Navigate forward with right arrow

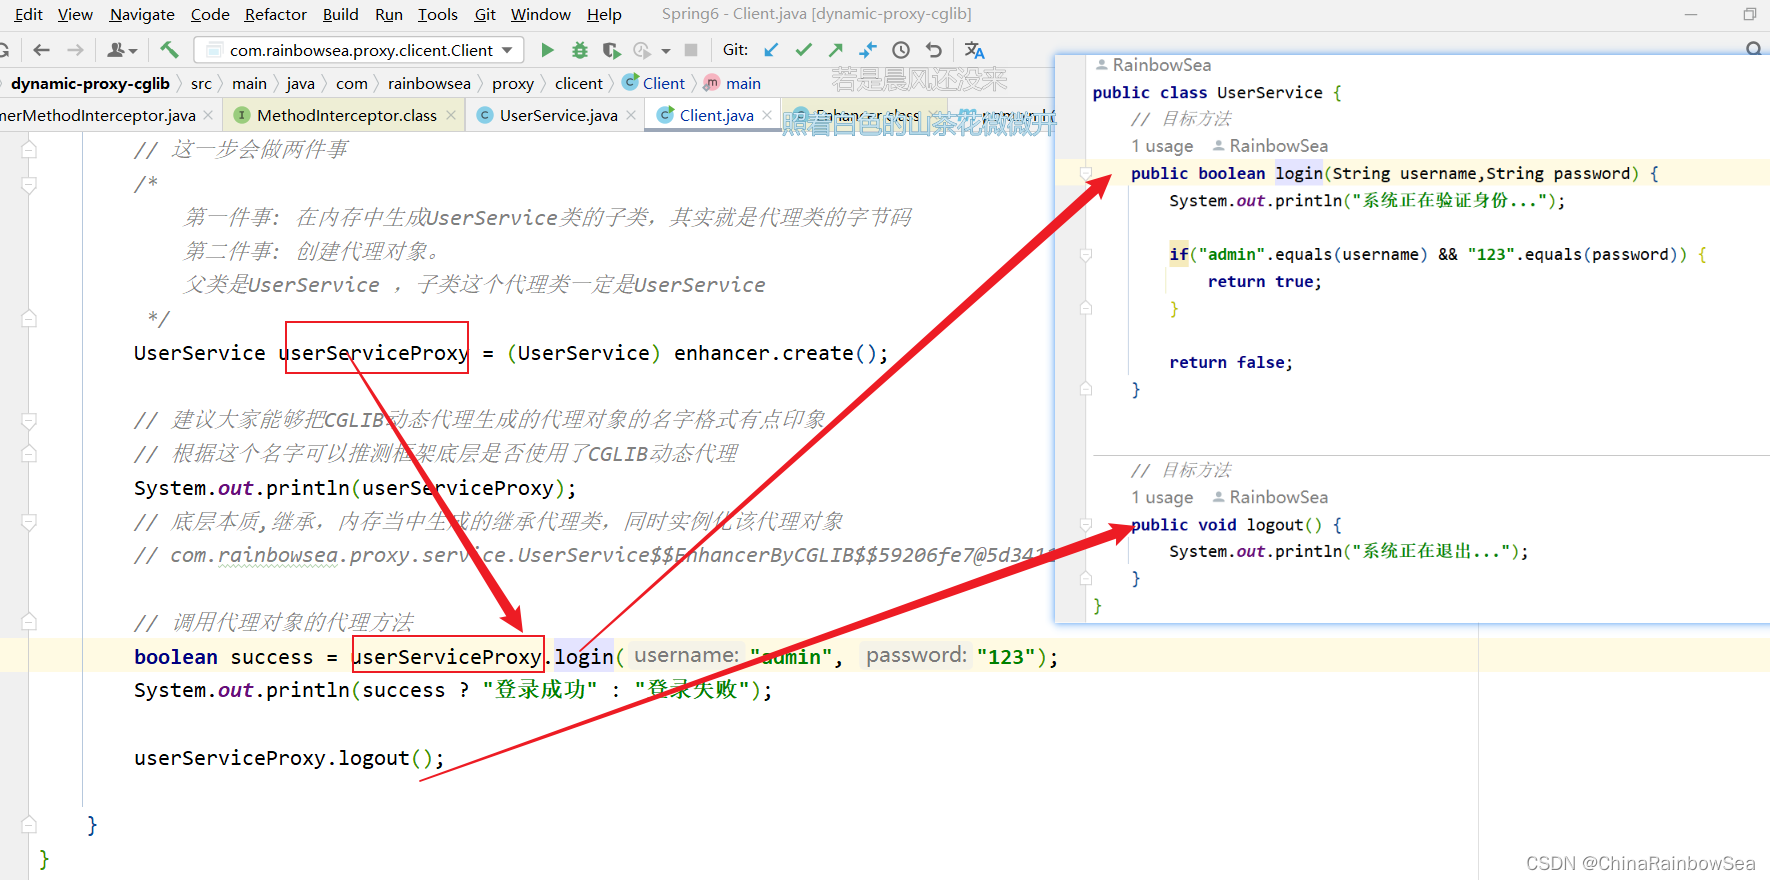click(75, 50)
